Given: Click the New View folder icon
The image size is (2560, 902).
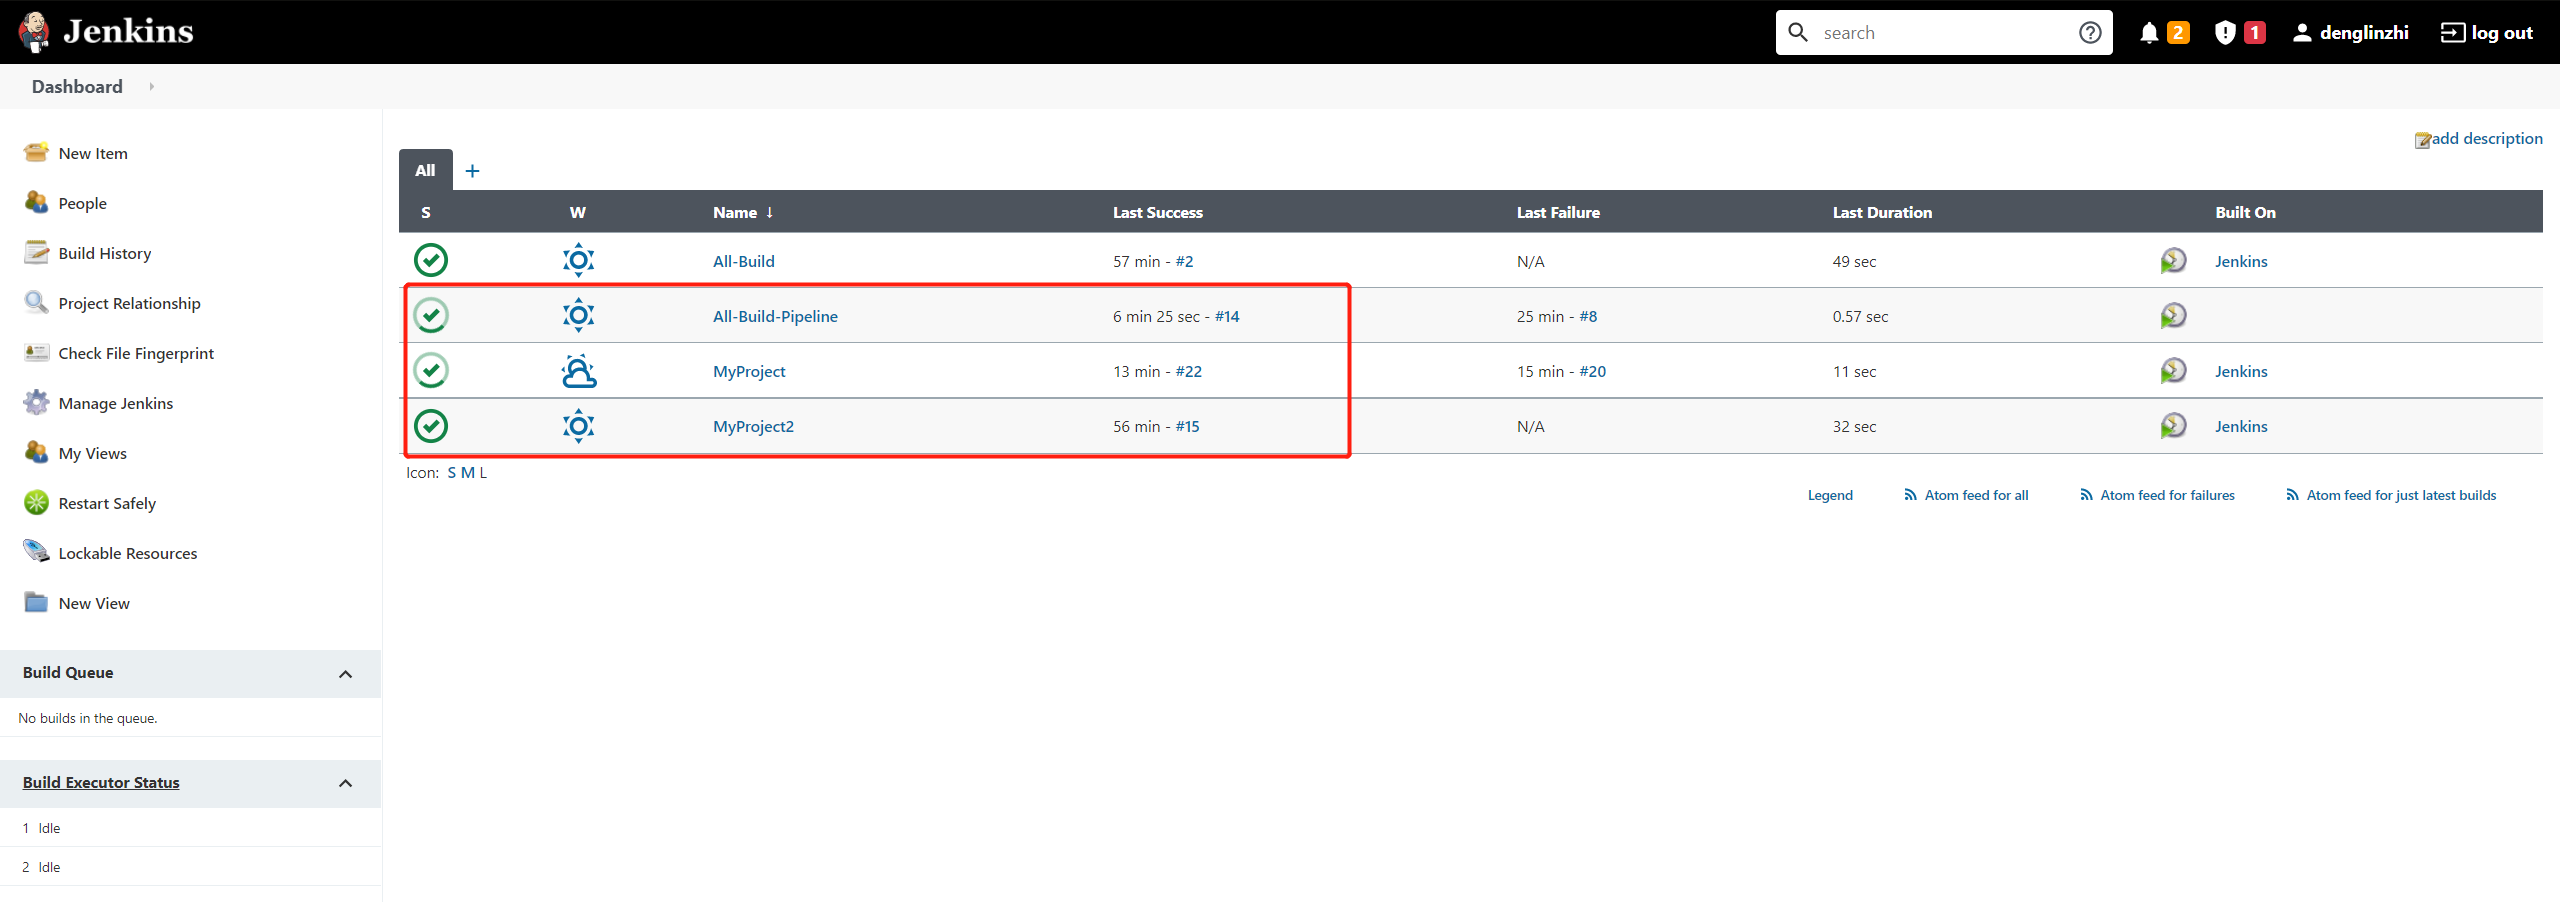Looking at the screenshot, I should coord(36,603).
